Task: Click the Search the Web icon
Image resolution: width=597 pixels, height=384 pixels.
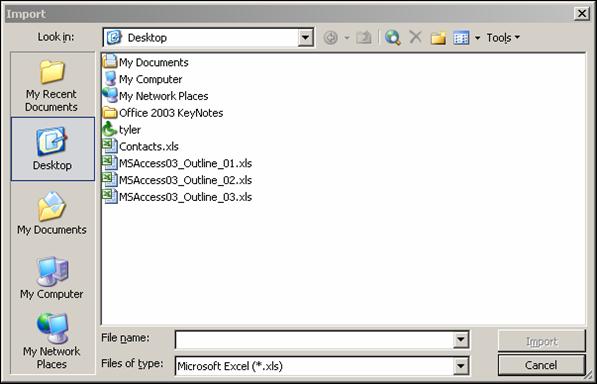Action: click(x=393, y=38)
